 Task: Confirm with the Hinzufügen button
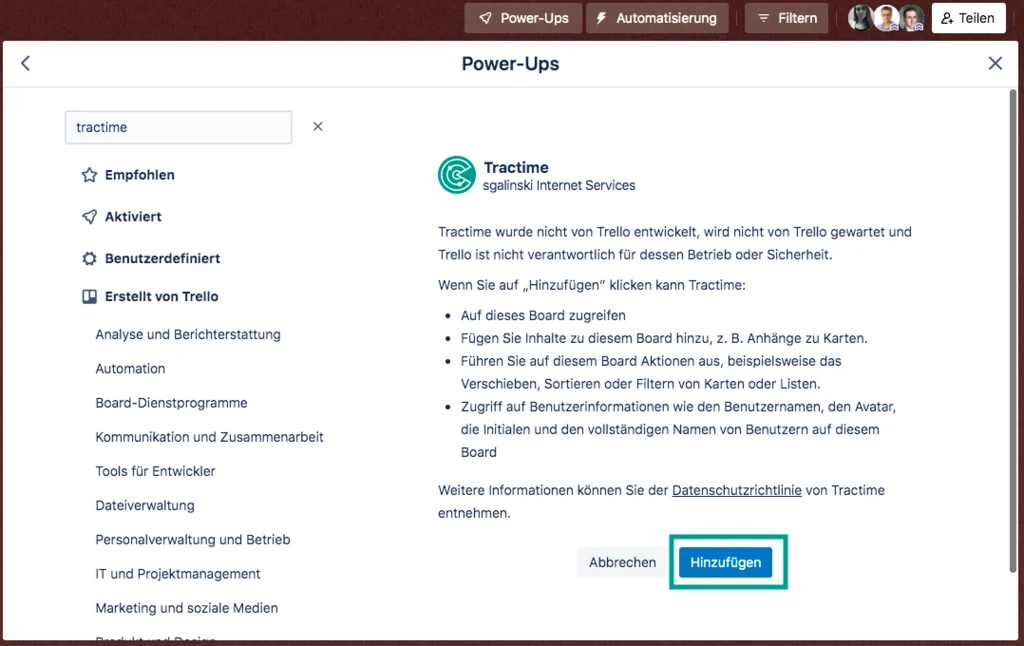click(728, 562)
